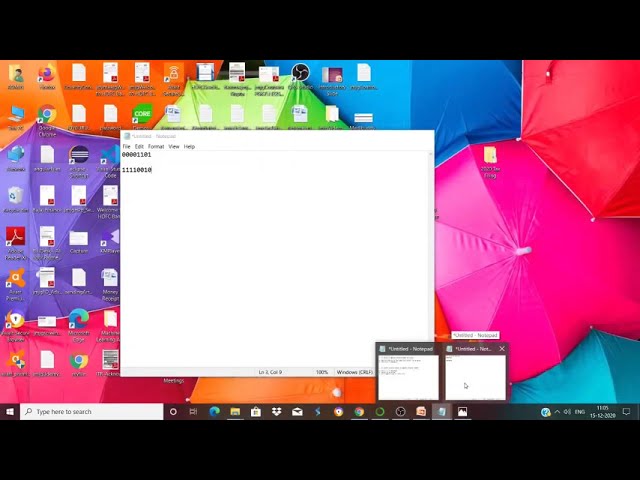
Task: Open the green CORE desktop shortcut
Action: (142, 117)
